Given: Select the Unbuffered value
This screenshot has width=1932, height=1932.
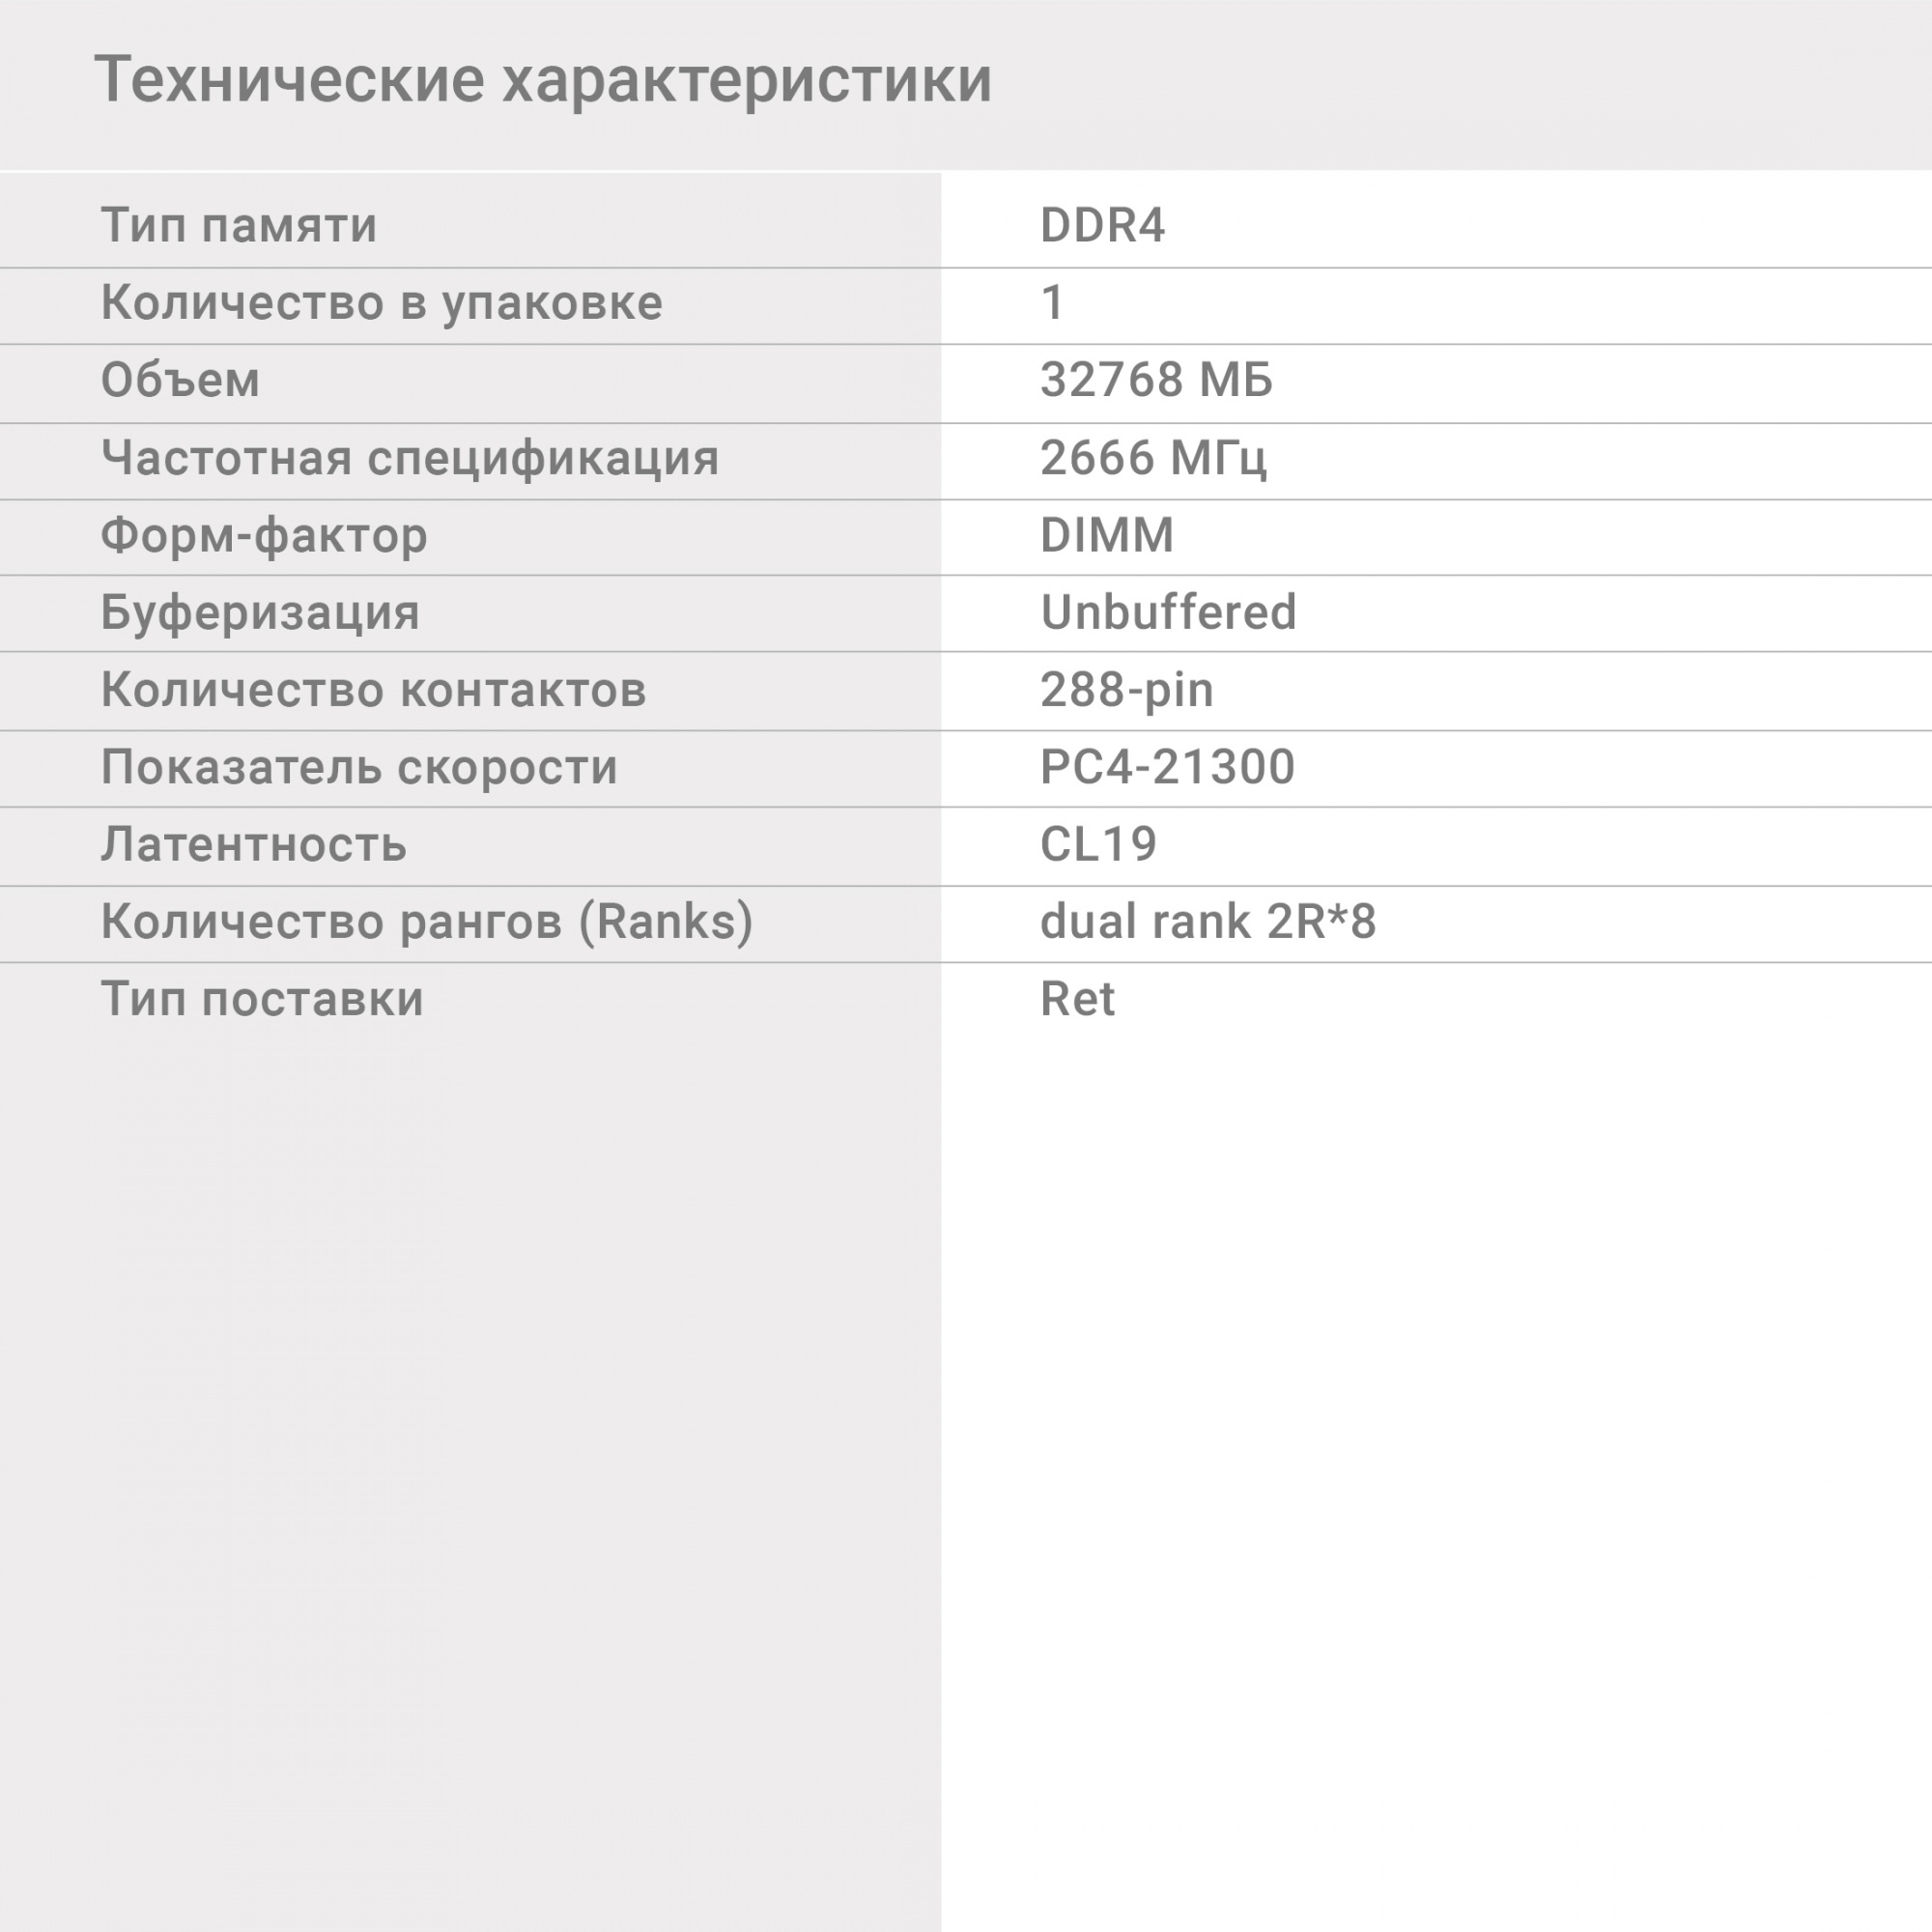Looking at the screenshot, I should pyautogui.click(x=1168, y=612).
